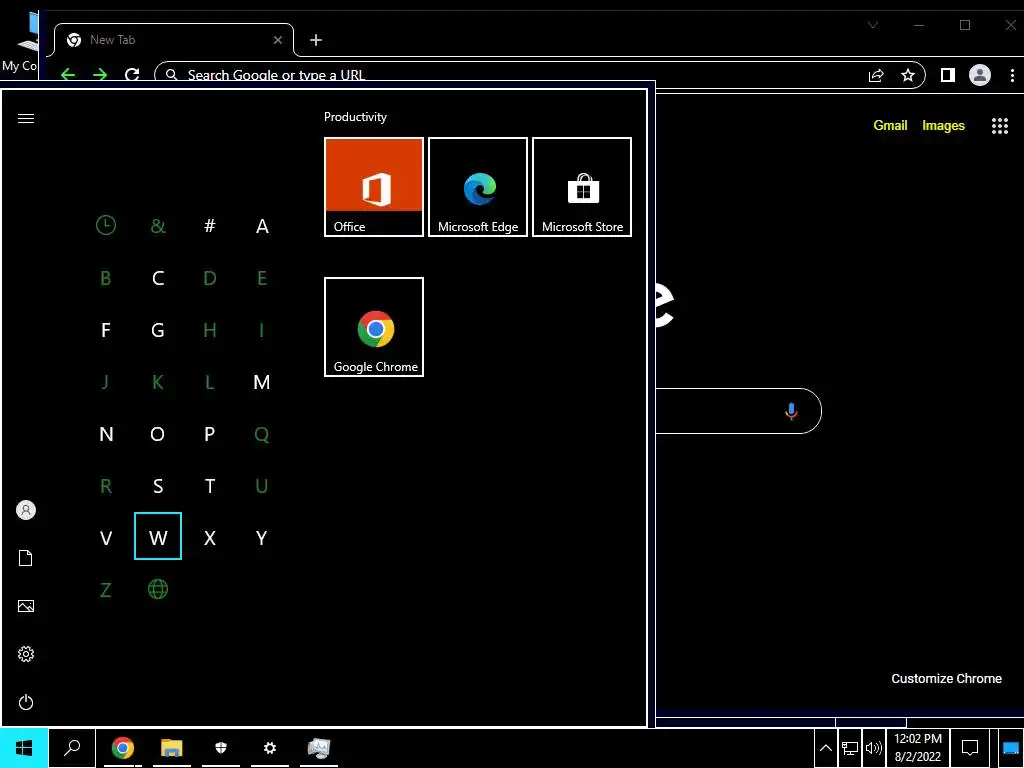The width and height of the screenshot is (1024, 768).
Task: Open Chrome tab search dropdown arrow
Action: (872, 25)
